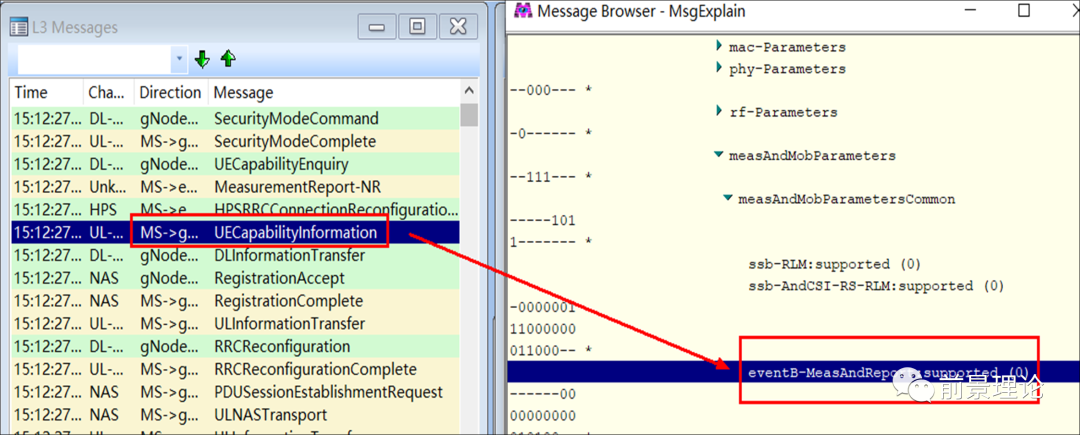Click the L3 Messages window icon

19,27
